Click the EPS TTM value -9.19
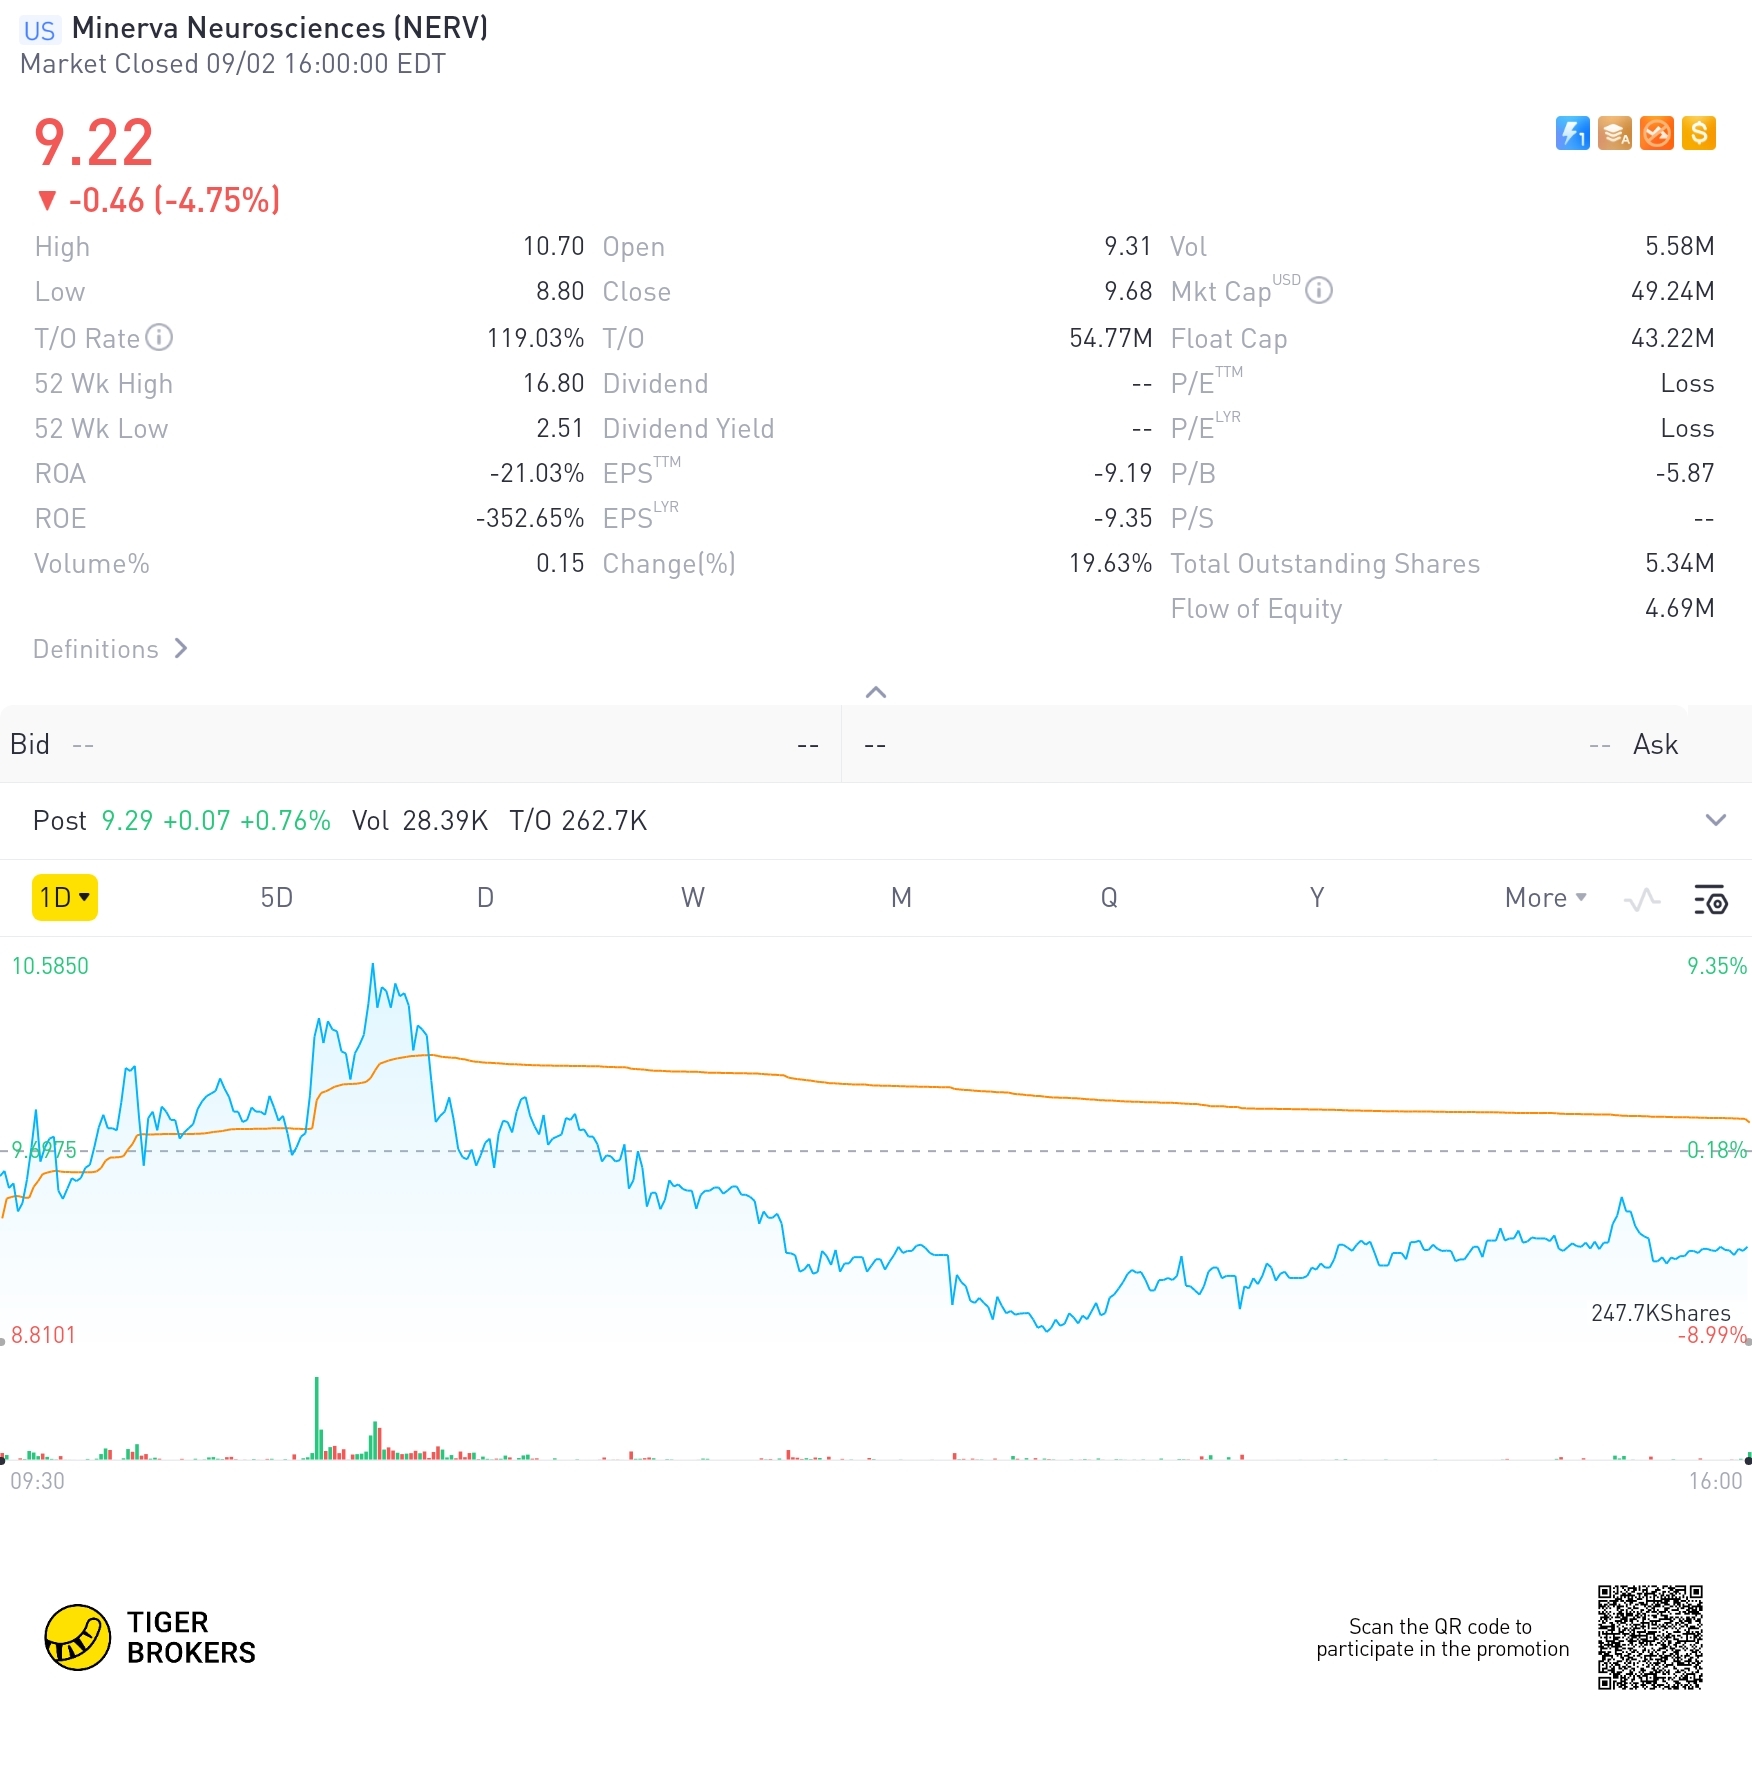 pyautogui.click(x=1123, y=473)
